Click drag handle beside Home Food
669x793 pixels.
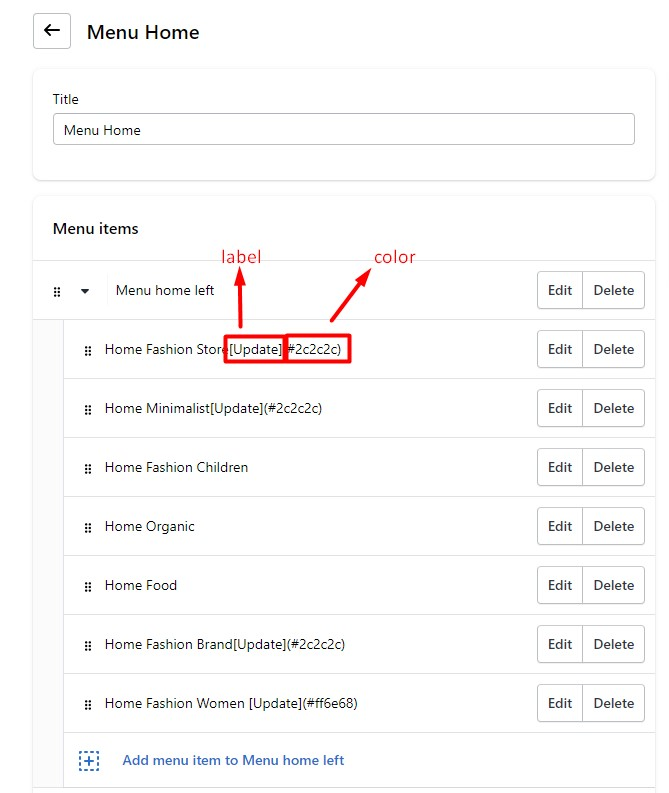coord(88,587)
